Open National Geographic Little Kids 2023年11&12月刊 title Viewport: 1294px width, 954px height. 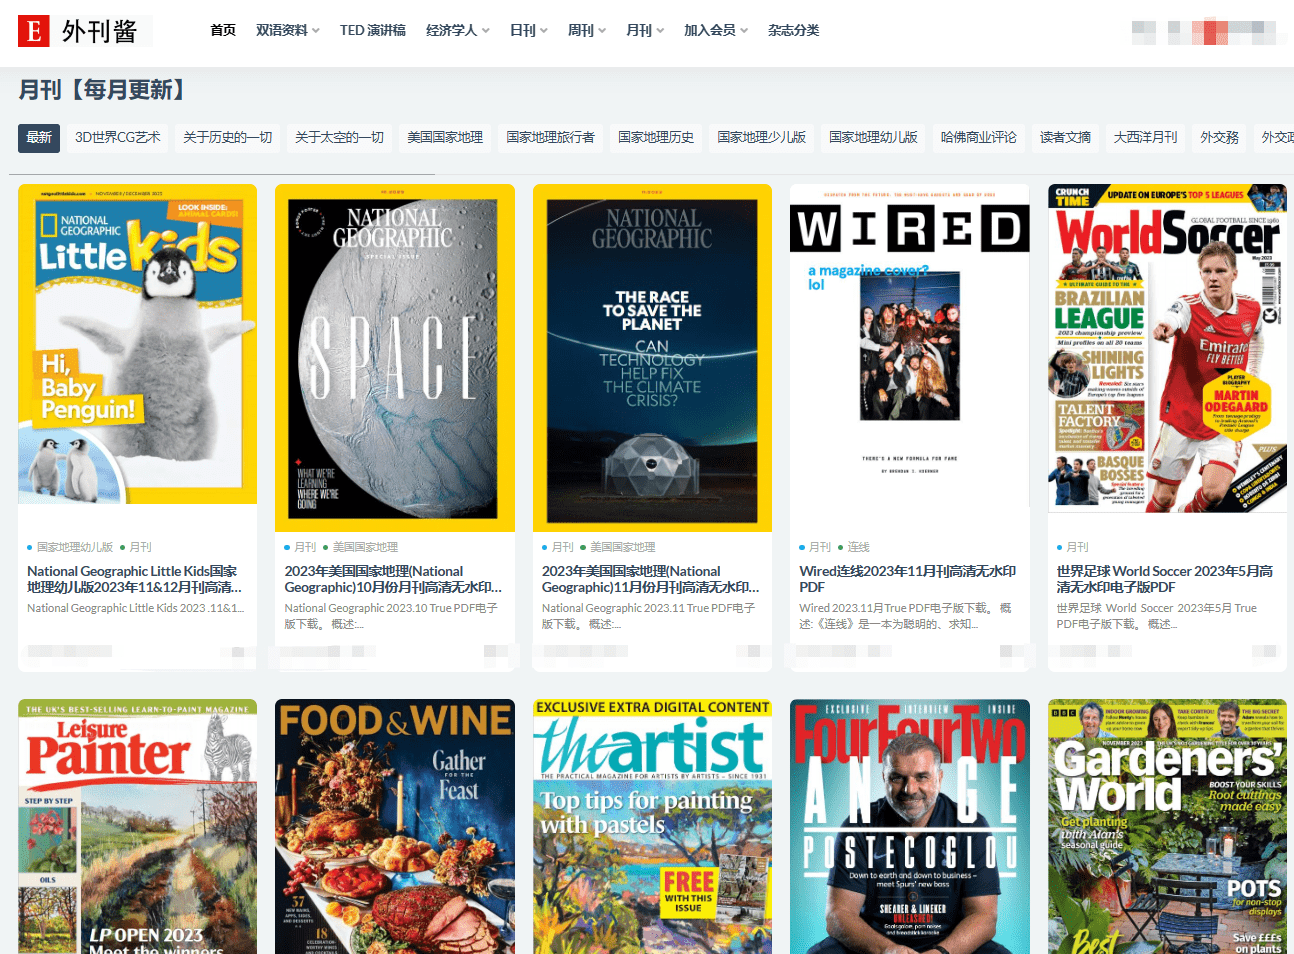pos(134,579)
